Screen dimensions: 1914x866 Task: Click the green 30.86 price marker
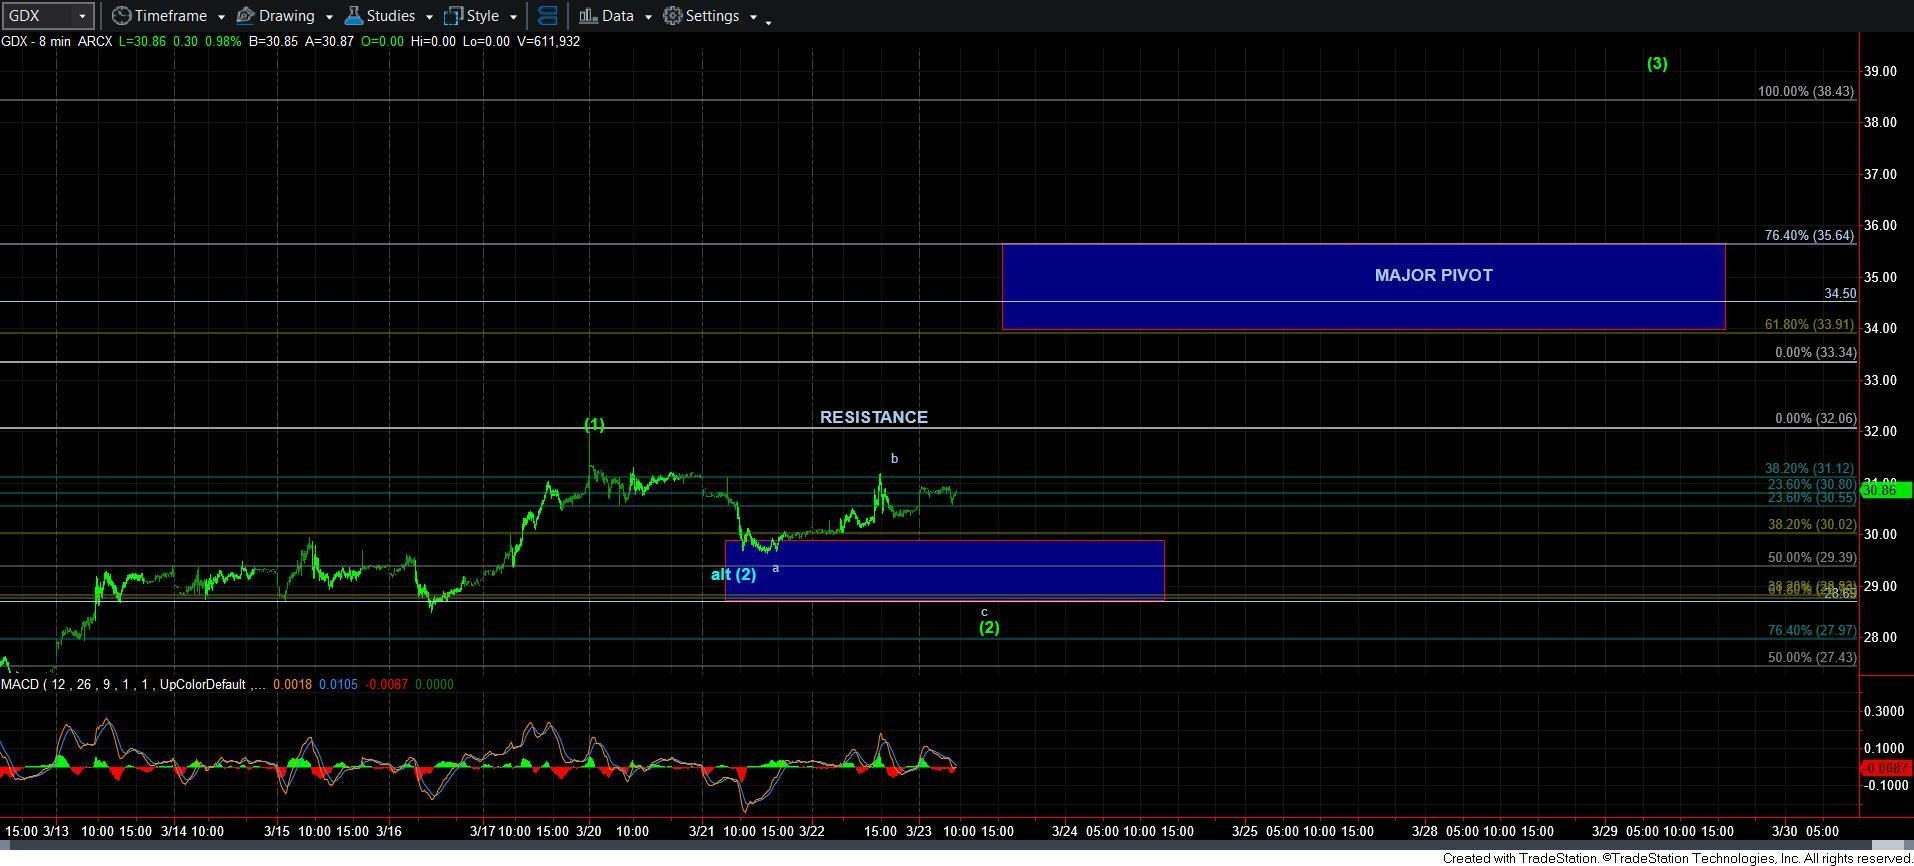coord(1885,490)
